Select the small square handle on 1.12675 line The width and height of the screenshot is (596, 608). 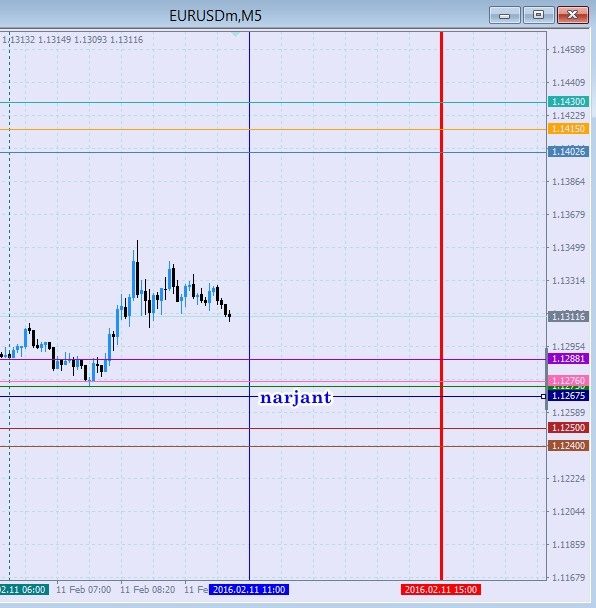click(543, 396)
